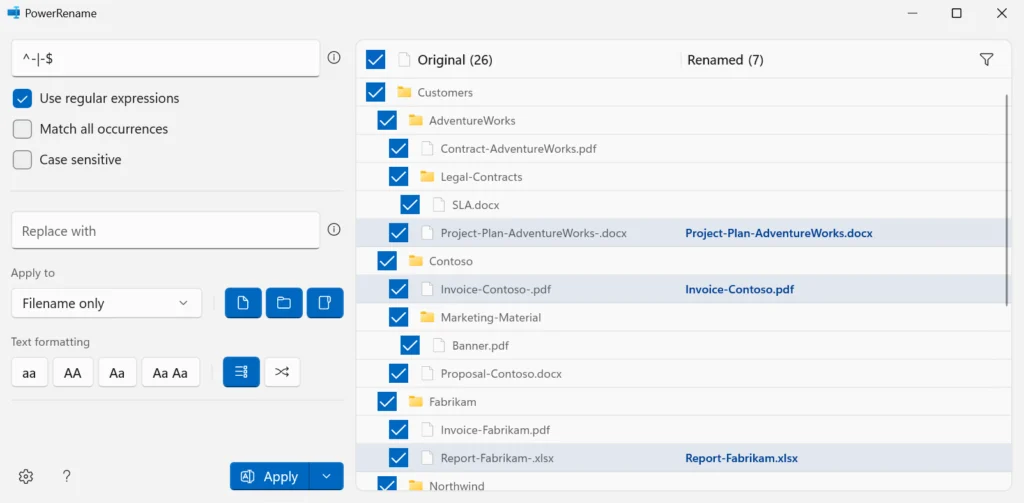1024x503 pixels.
Task: Uncheck the Project-Plan-AdventureWorks-.docx checkbox
Action: pos(398,233)
